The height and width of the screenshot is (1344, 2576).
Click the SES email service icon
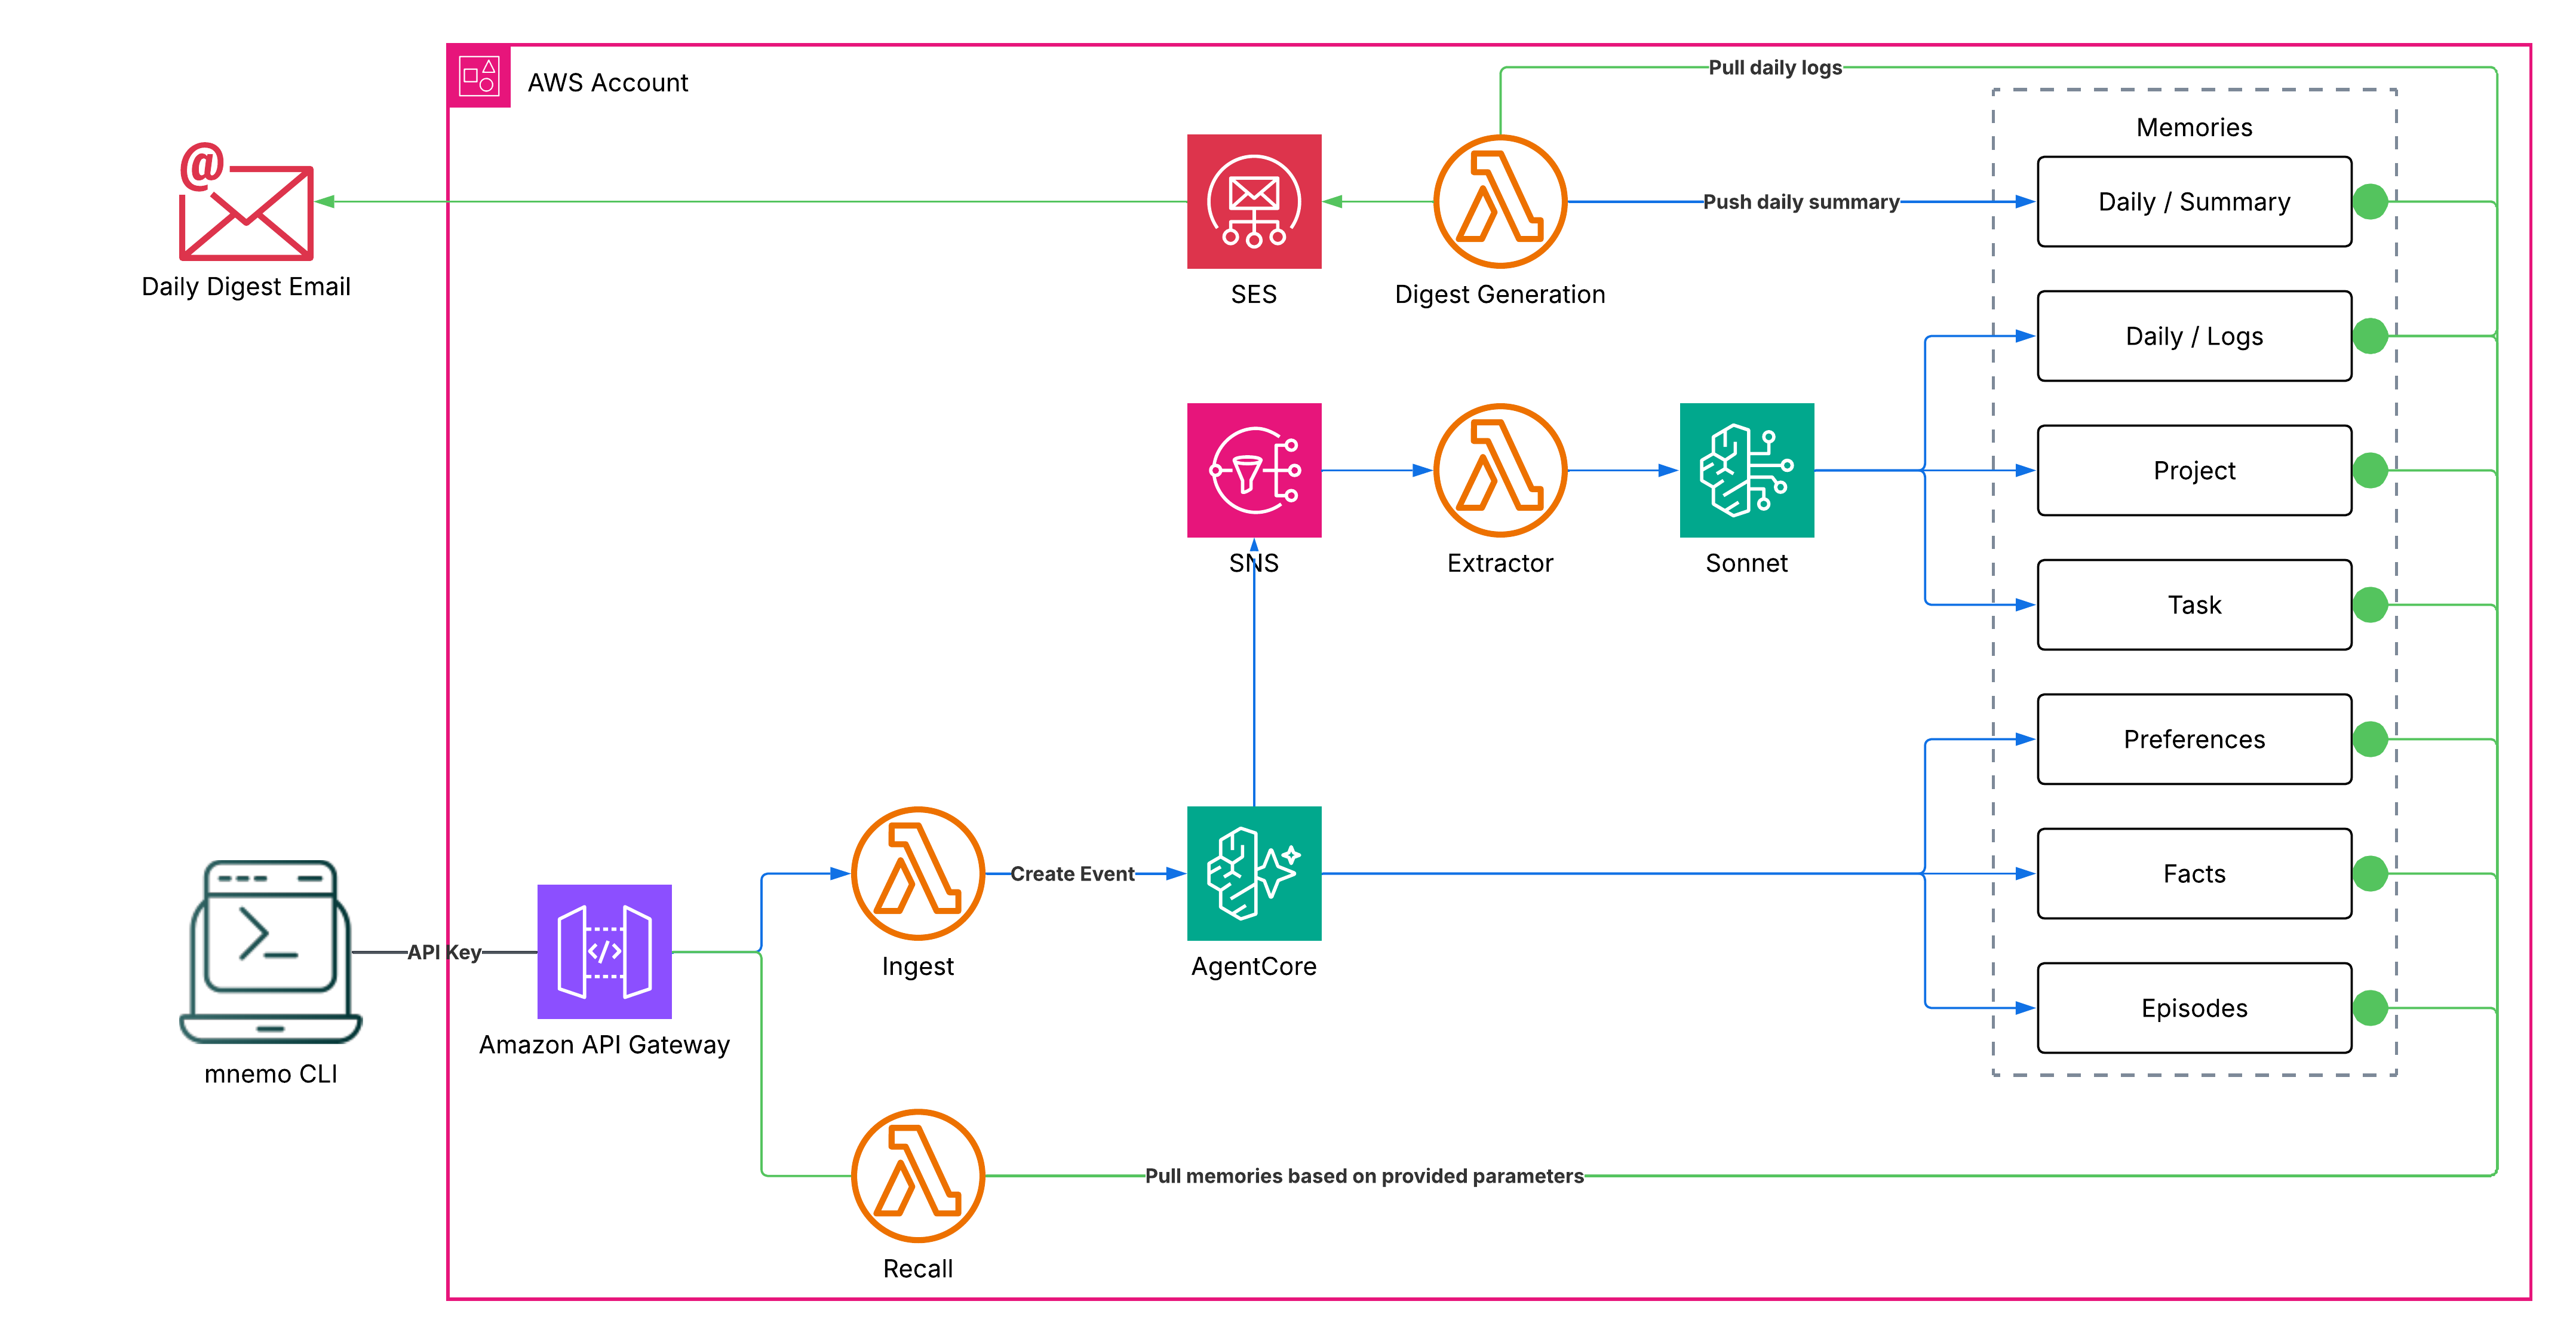coord(1253,201)
